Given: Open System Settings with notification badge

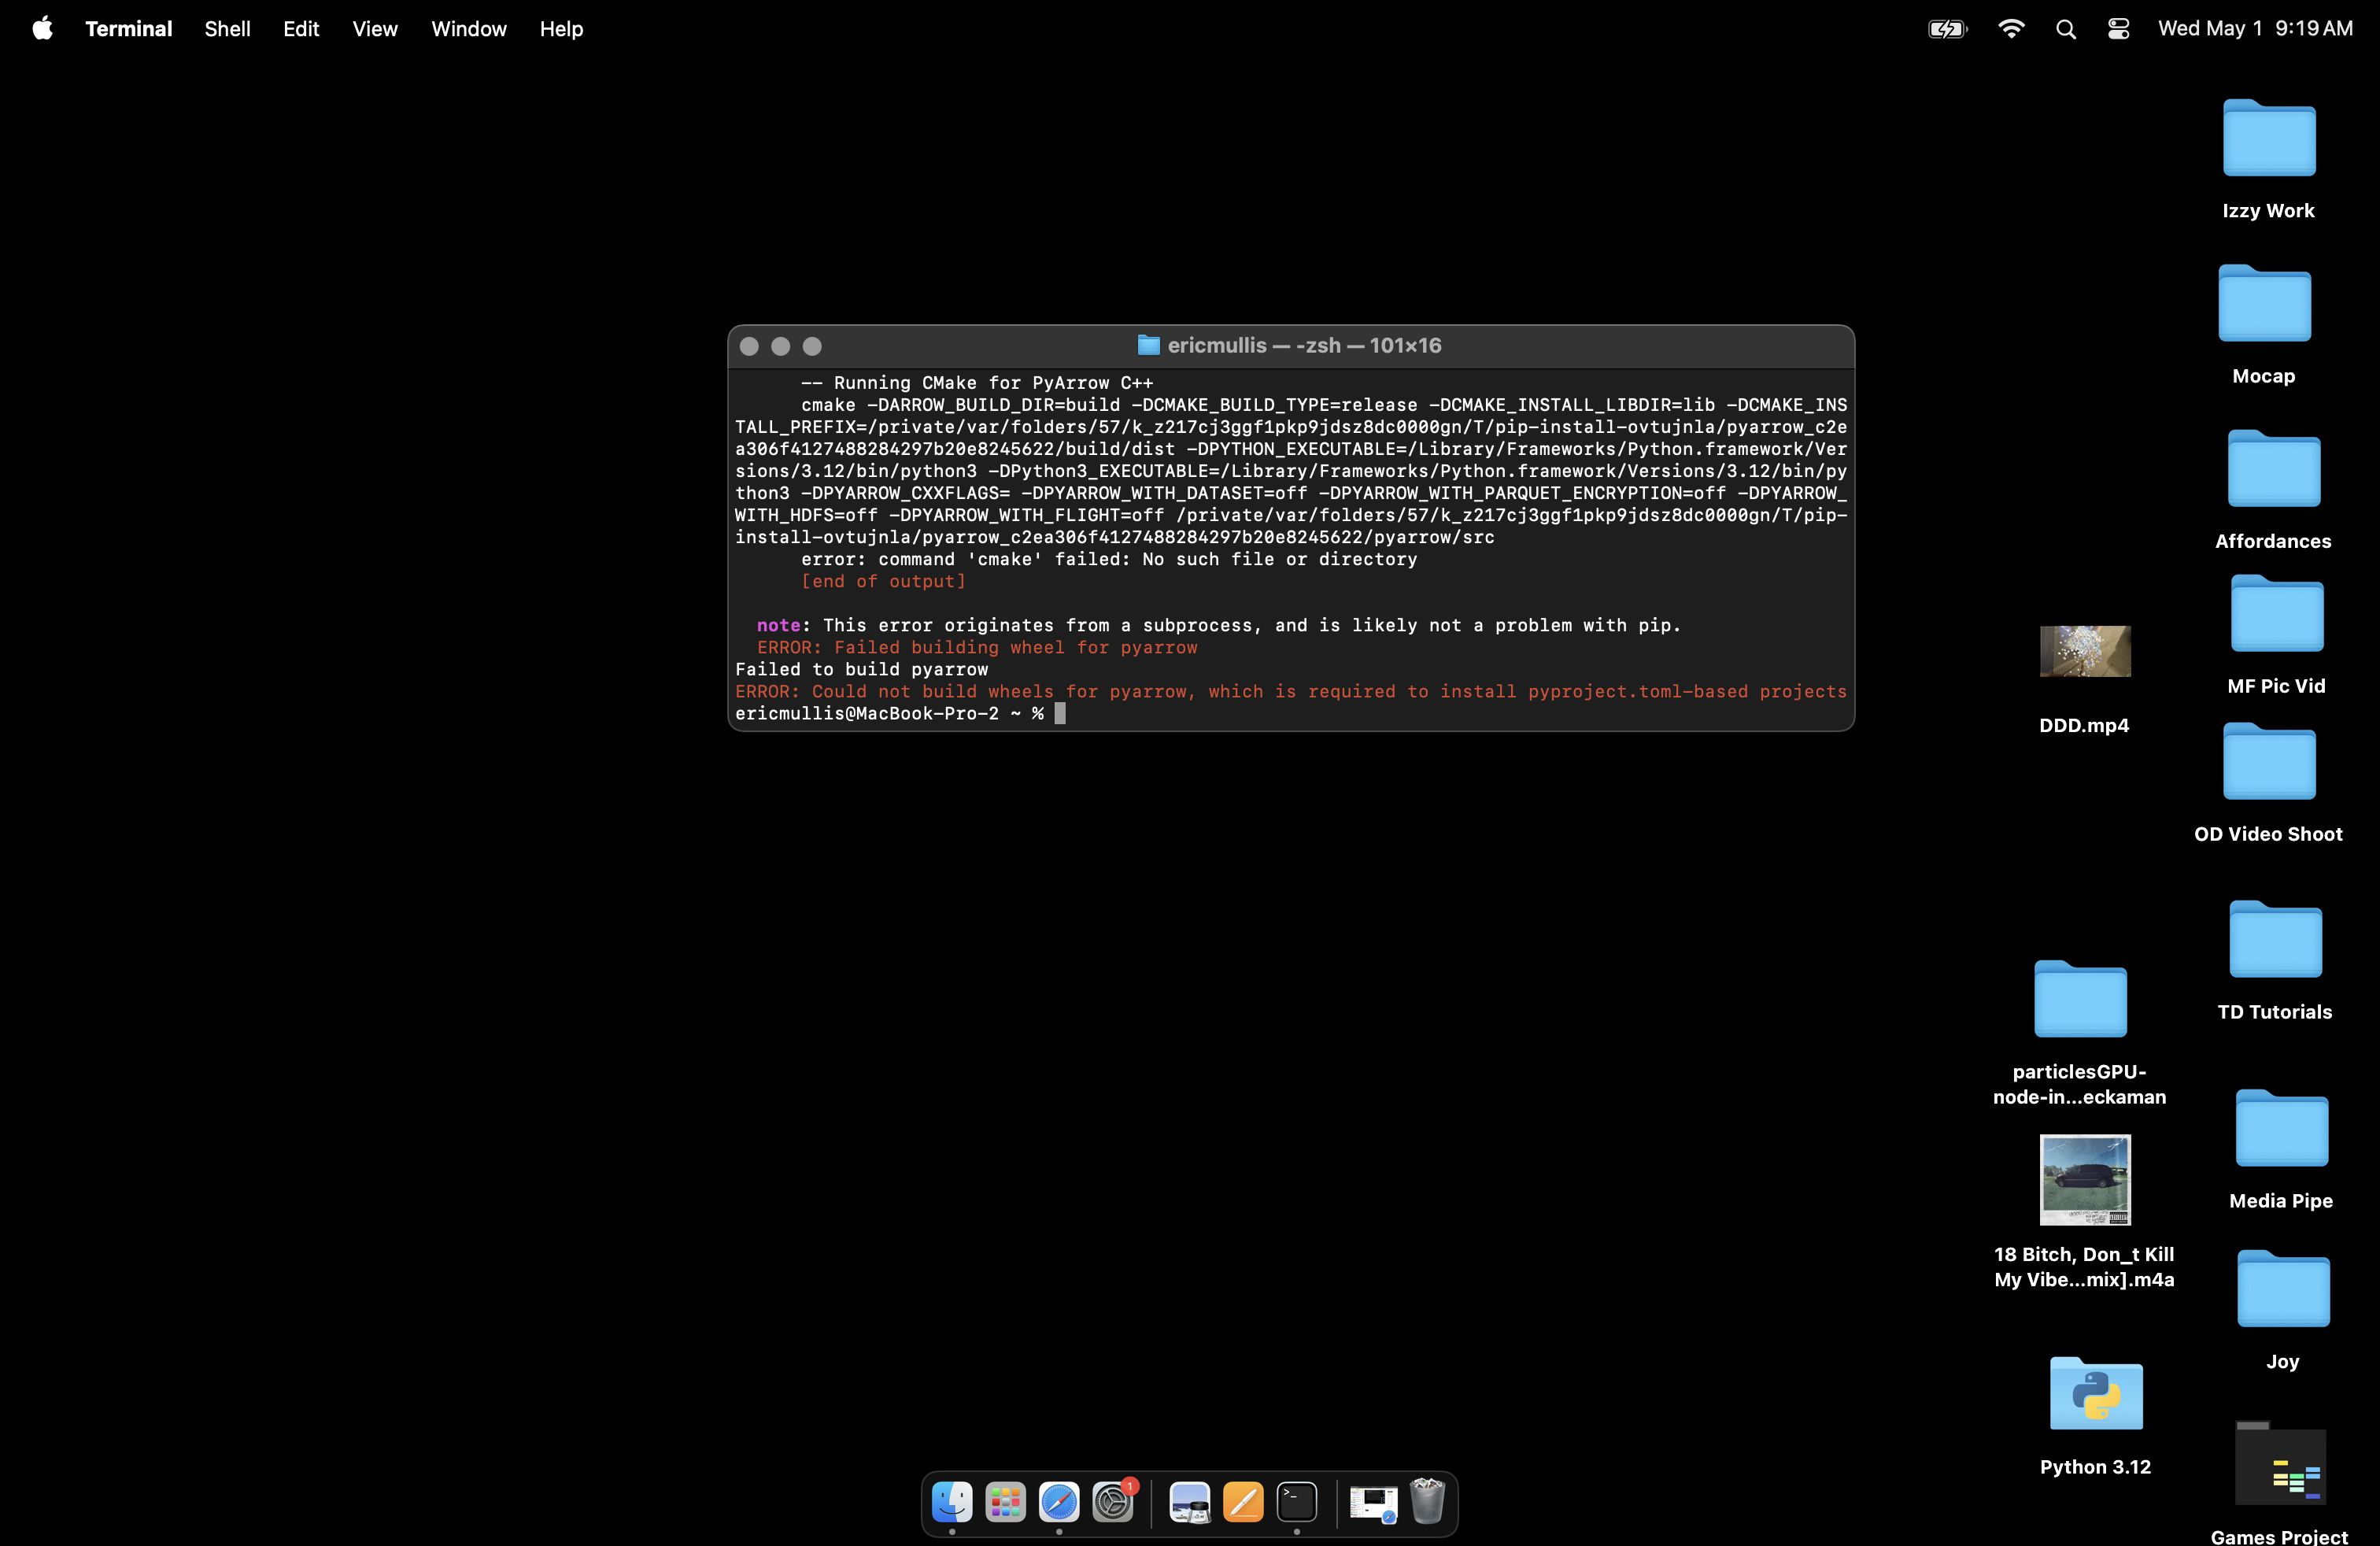Looking at the screenshot, I should click(x=1113, y=1501).
